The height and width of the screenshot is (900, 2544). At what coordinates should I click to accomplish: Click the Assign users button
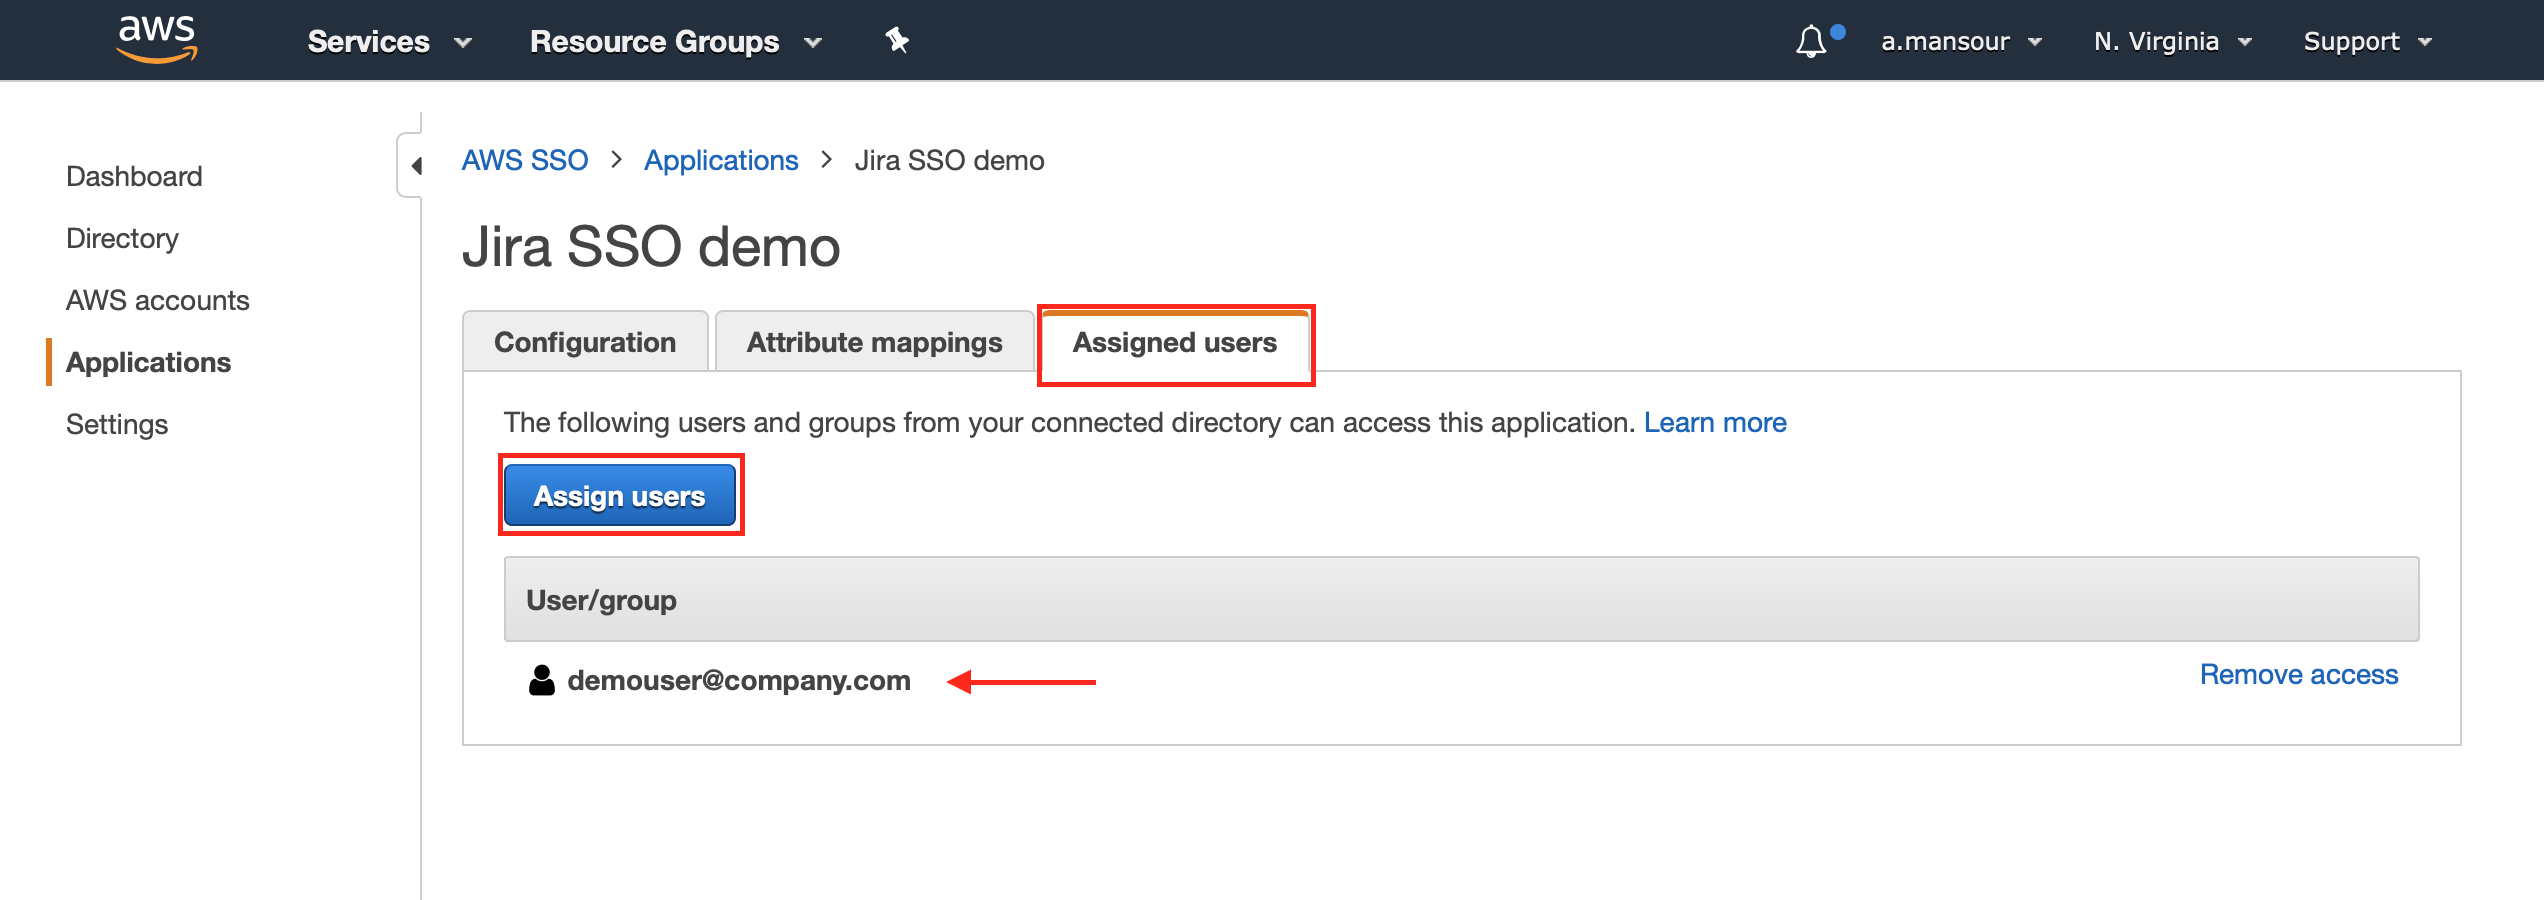coord(620,495)
